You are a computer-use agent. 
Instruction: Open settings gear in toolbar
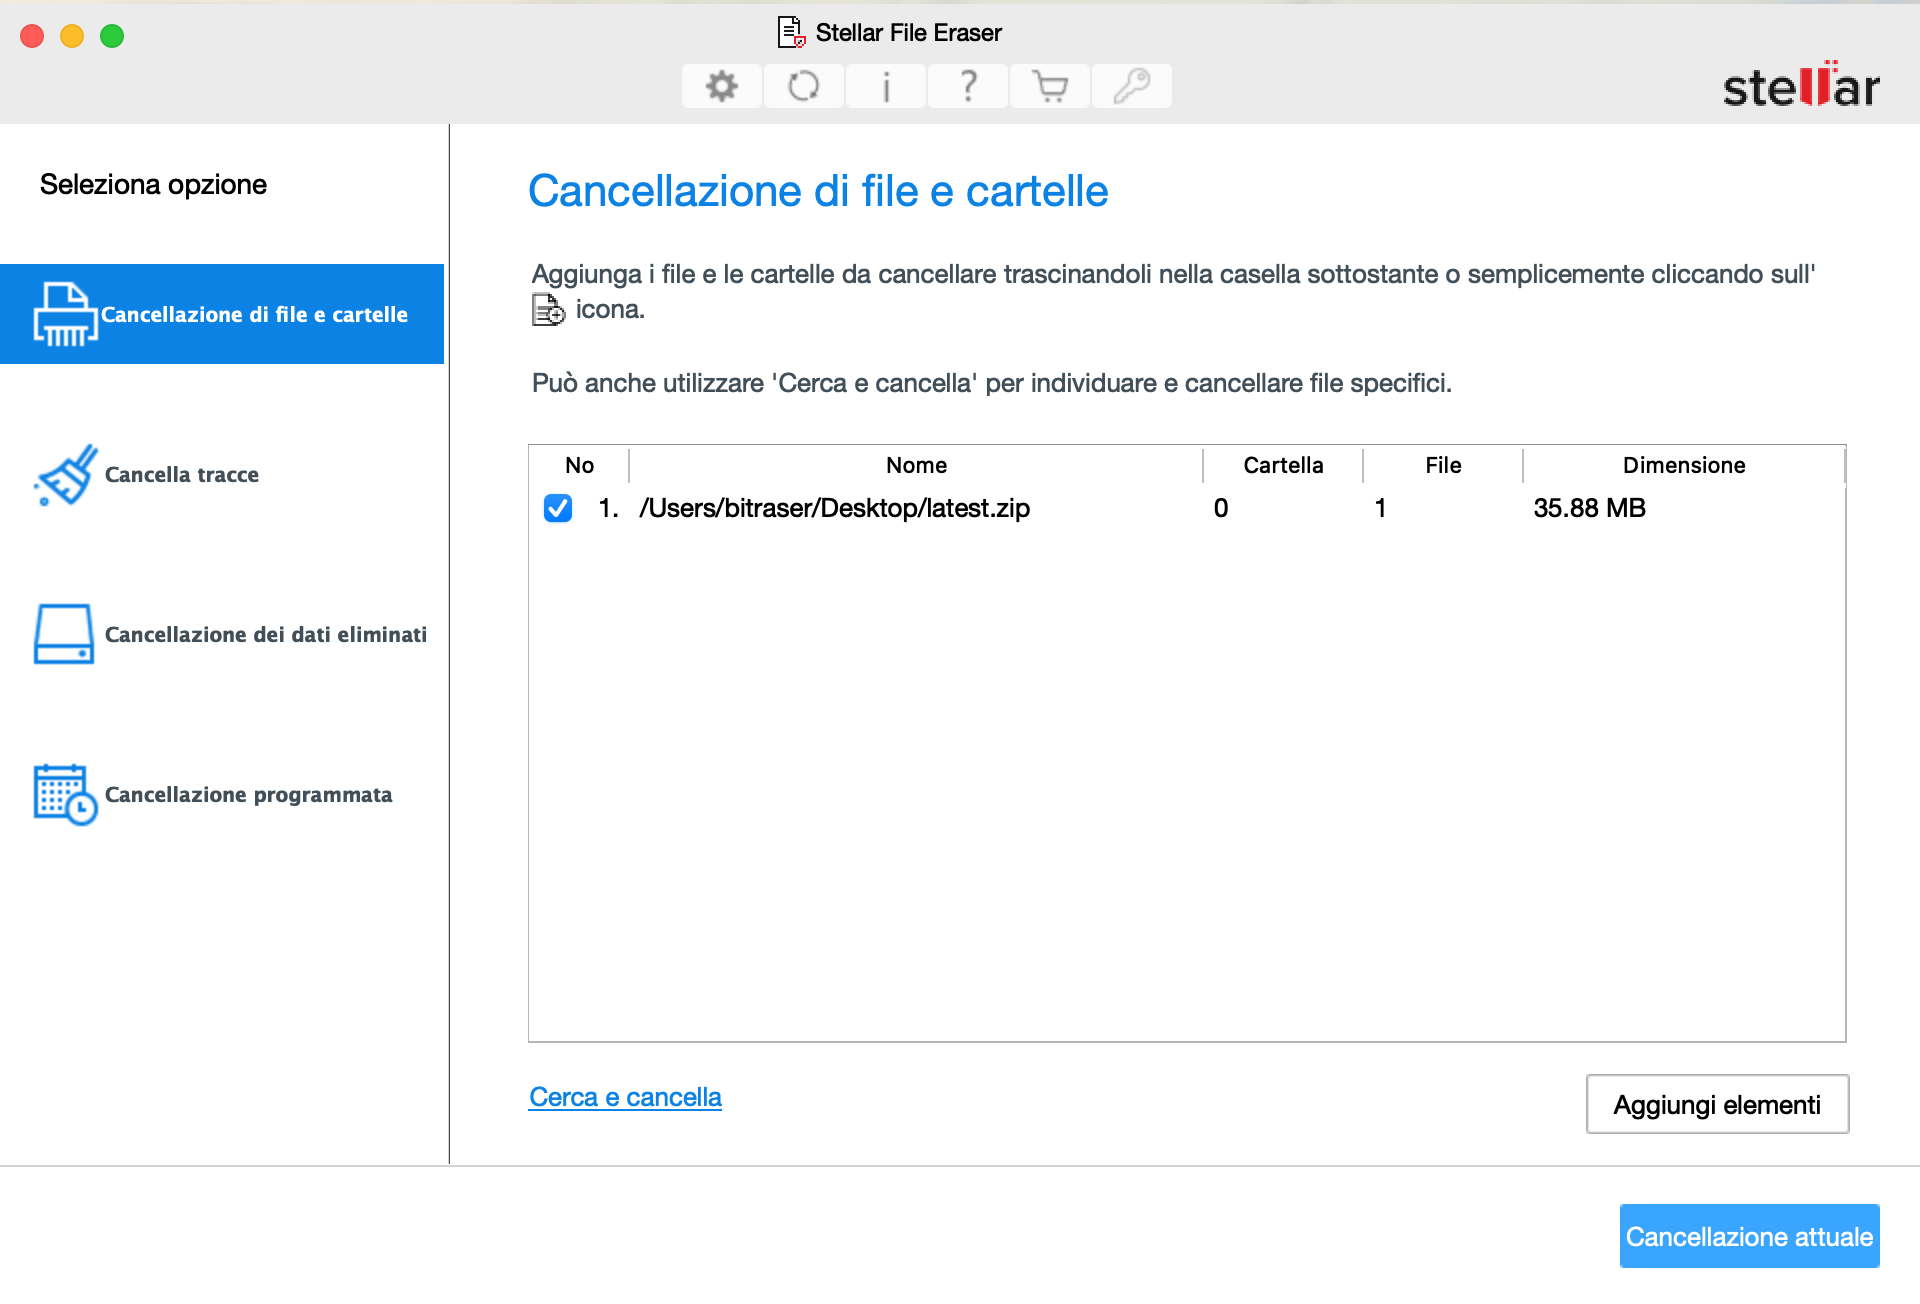721,87
